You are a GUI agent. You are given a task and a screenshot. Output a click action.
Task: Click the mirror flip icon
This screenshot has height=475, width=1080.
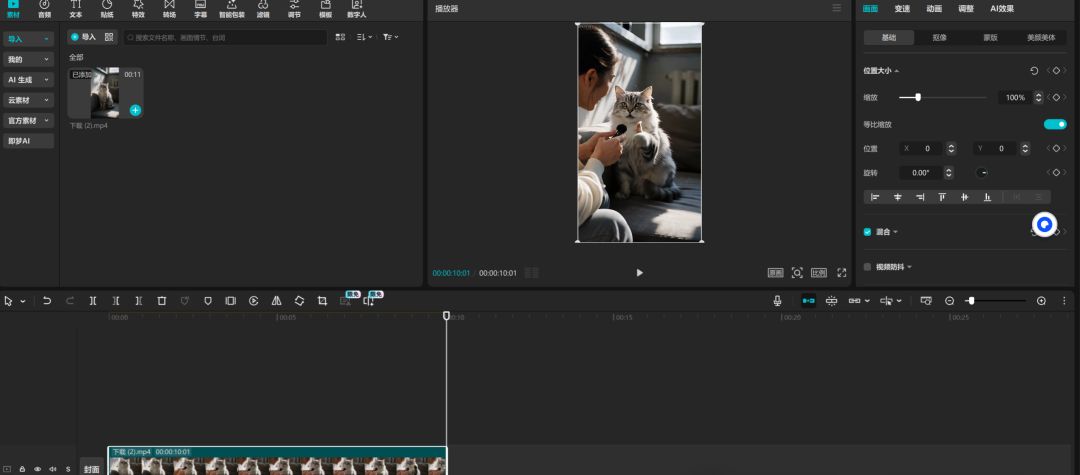pyautogui.click(x=276, y=301)
